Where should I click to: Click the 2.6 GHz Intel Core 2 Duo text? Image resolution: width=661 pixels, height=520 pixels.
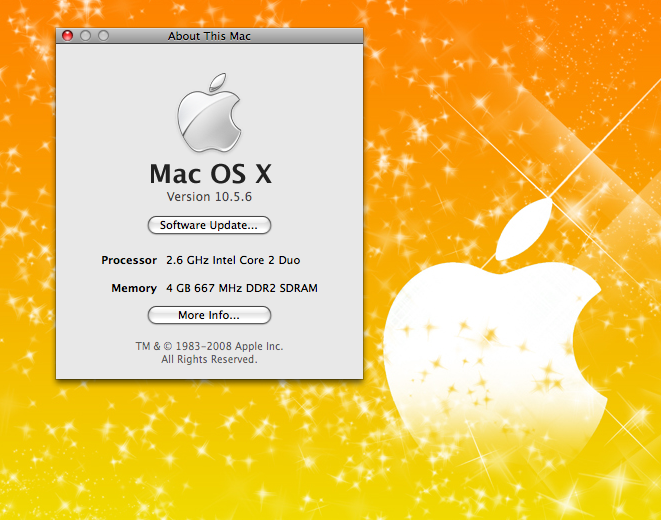tap(233, 260)
